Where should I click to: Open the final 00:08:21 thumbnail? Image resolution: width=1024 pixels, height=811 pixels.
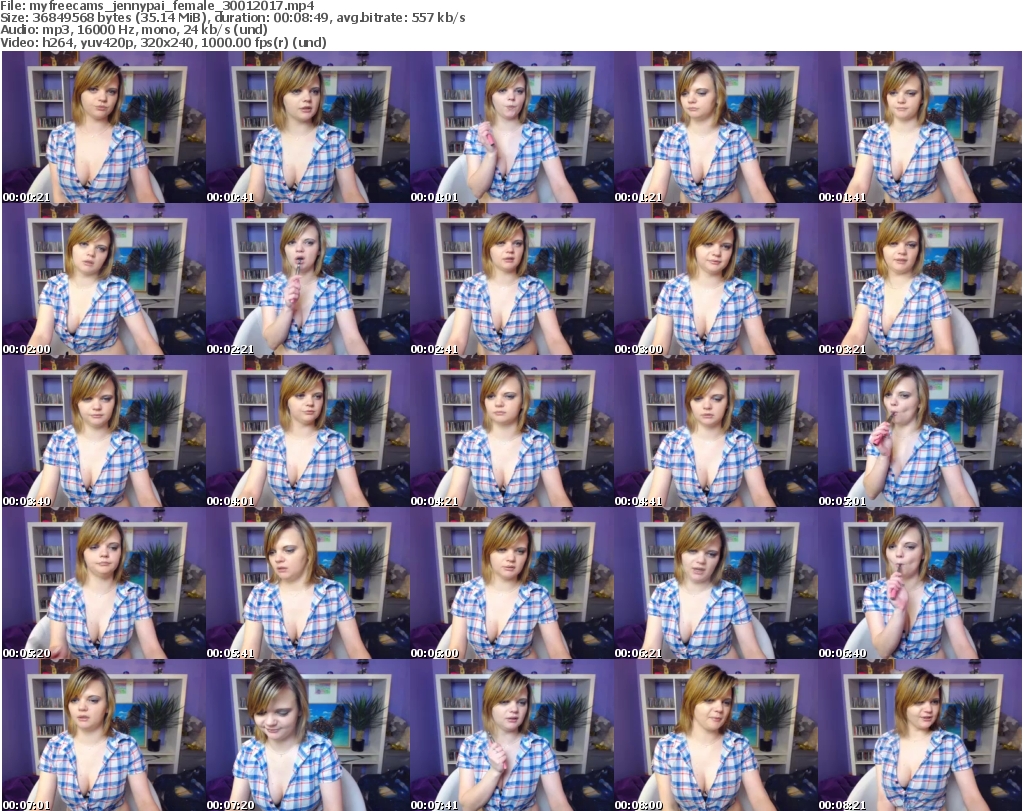(920, 735)
